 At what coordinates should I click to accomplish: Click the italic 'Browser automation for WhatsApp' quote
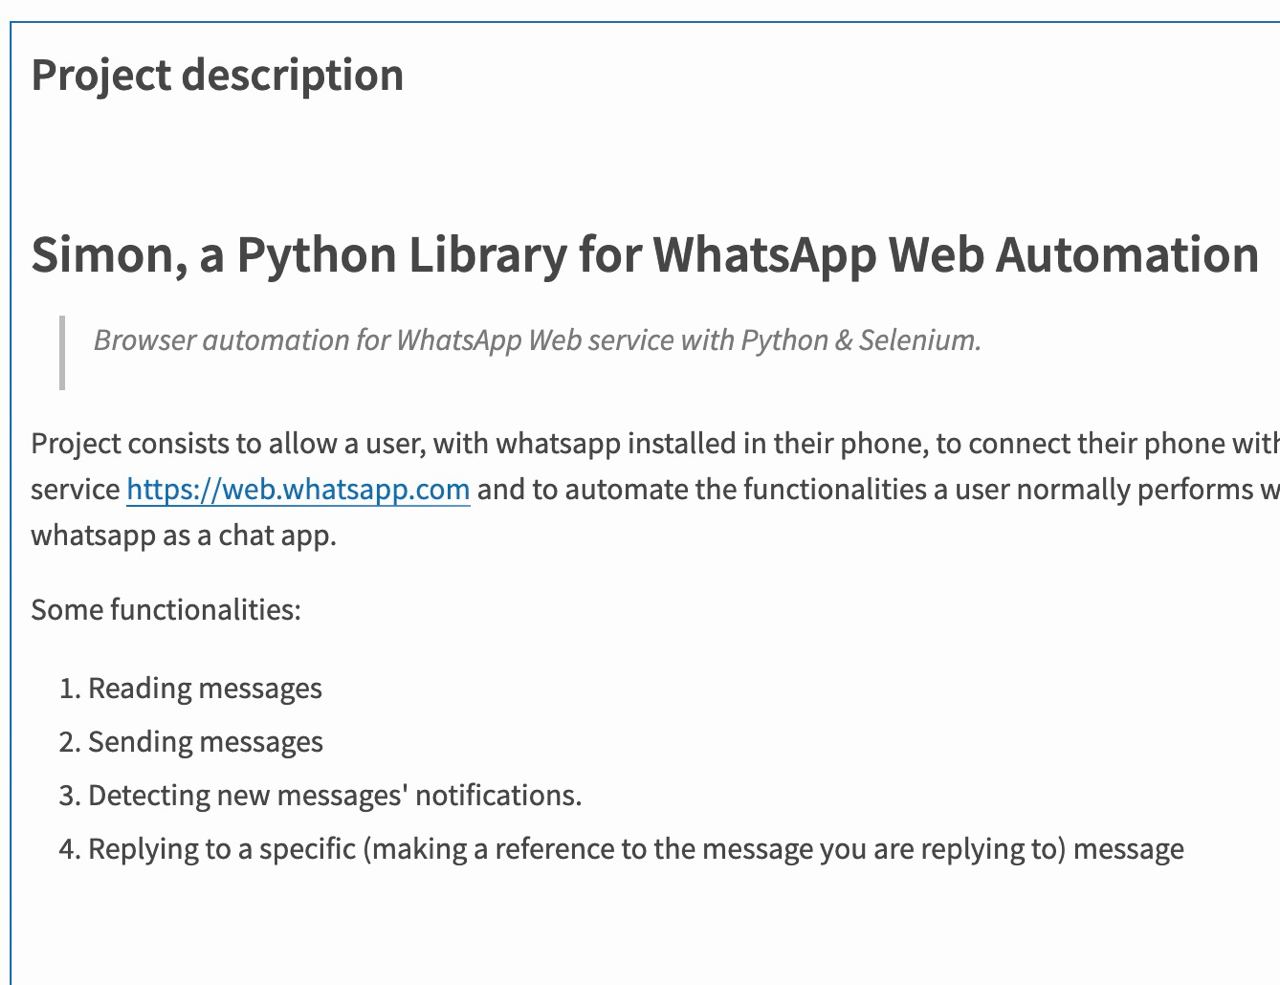tap(537, 340)
